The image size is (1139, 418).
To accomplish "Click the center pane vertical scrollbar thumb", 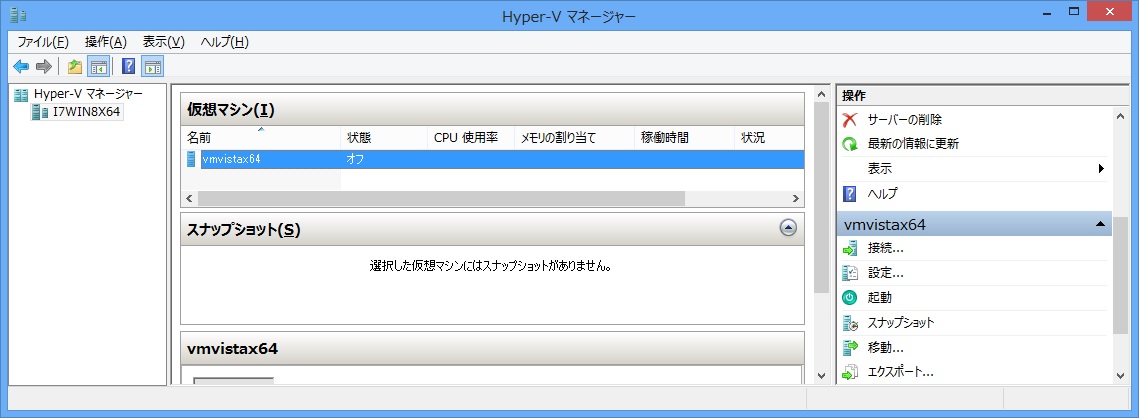I will coord(822,198).
